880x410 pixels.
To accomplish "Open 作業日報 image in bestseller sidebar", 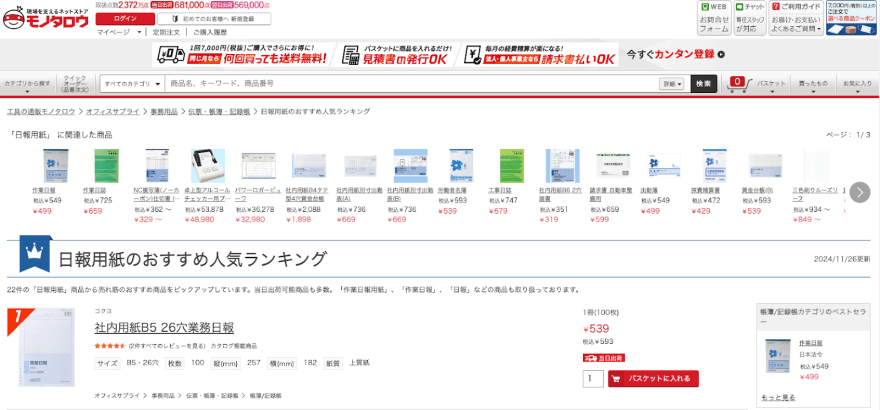I will tap(777, 356).
